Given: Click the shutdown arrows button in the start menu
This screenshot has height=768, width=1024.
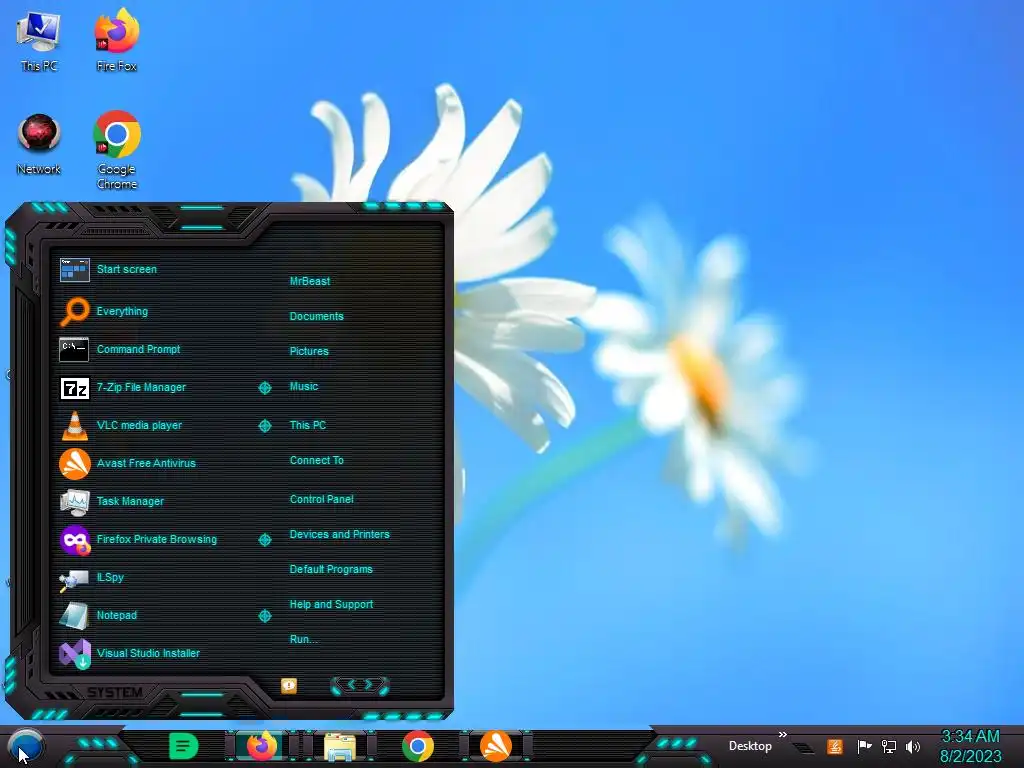Looking at the screenshot, I should coord(360,685).
